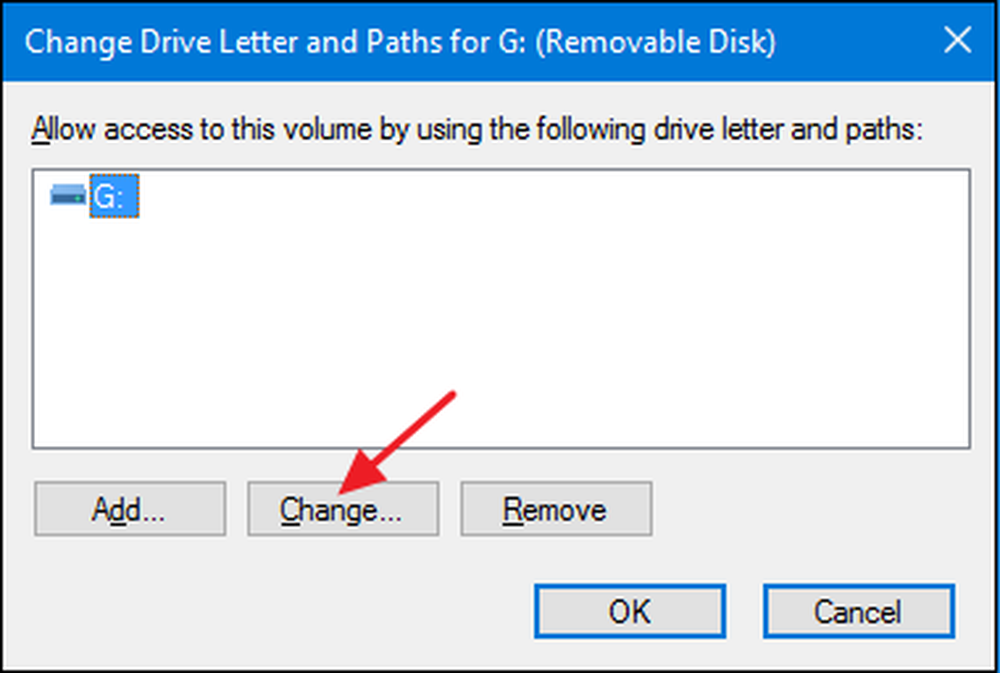This screenshot has height=673, width=1000.
Task: Click the red arrow annotation
Action: pyautogui.click(x=397, y=441)
